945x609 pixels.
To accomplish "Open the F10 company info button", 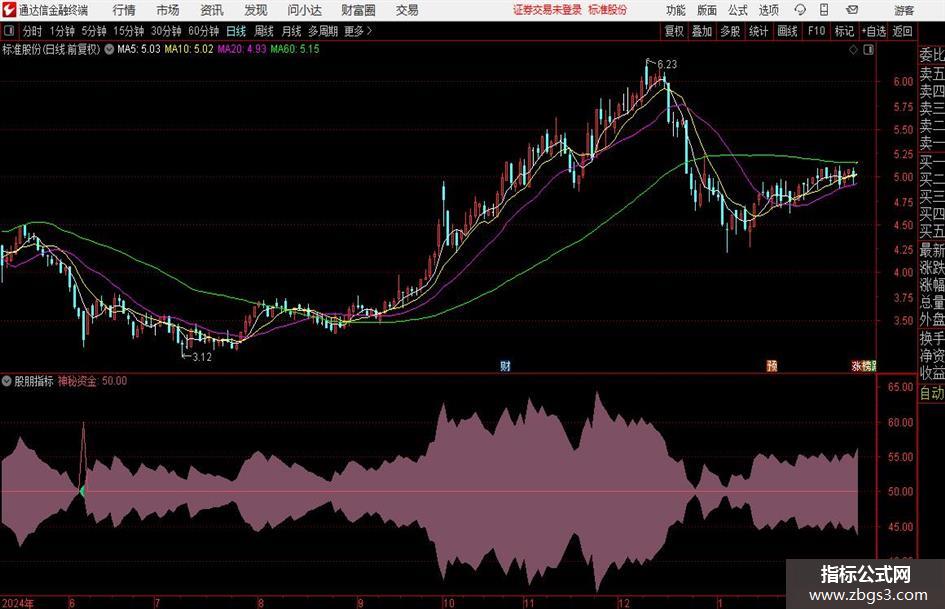I will click(817, 31).
